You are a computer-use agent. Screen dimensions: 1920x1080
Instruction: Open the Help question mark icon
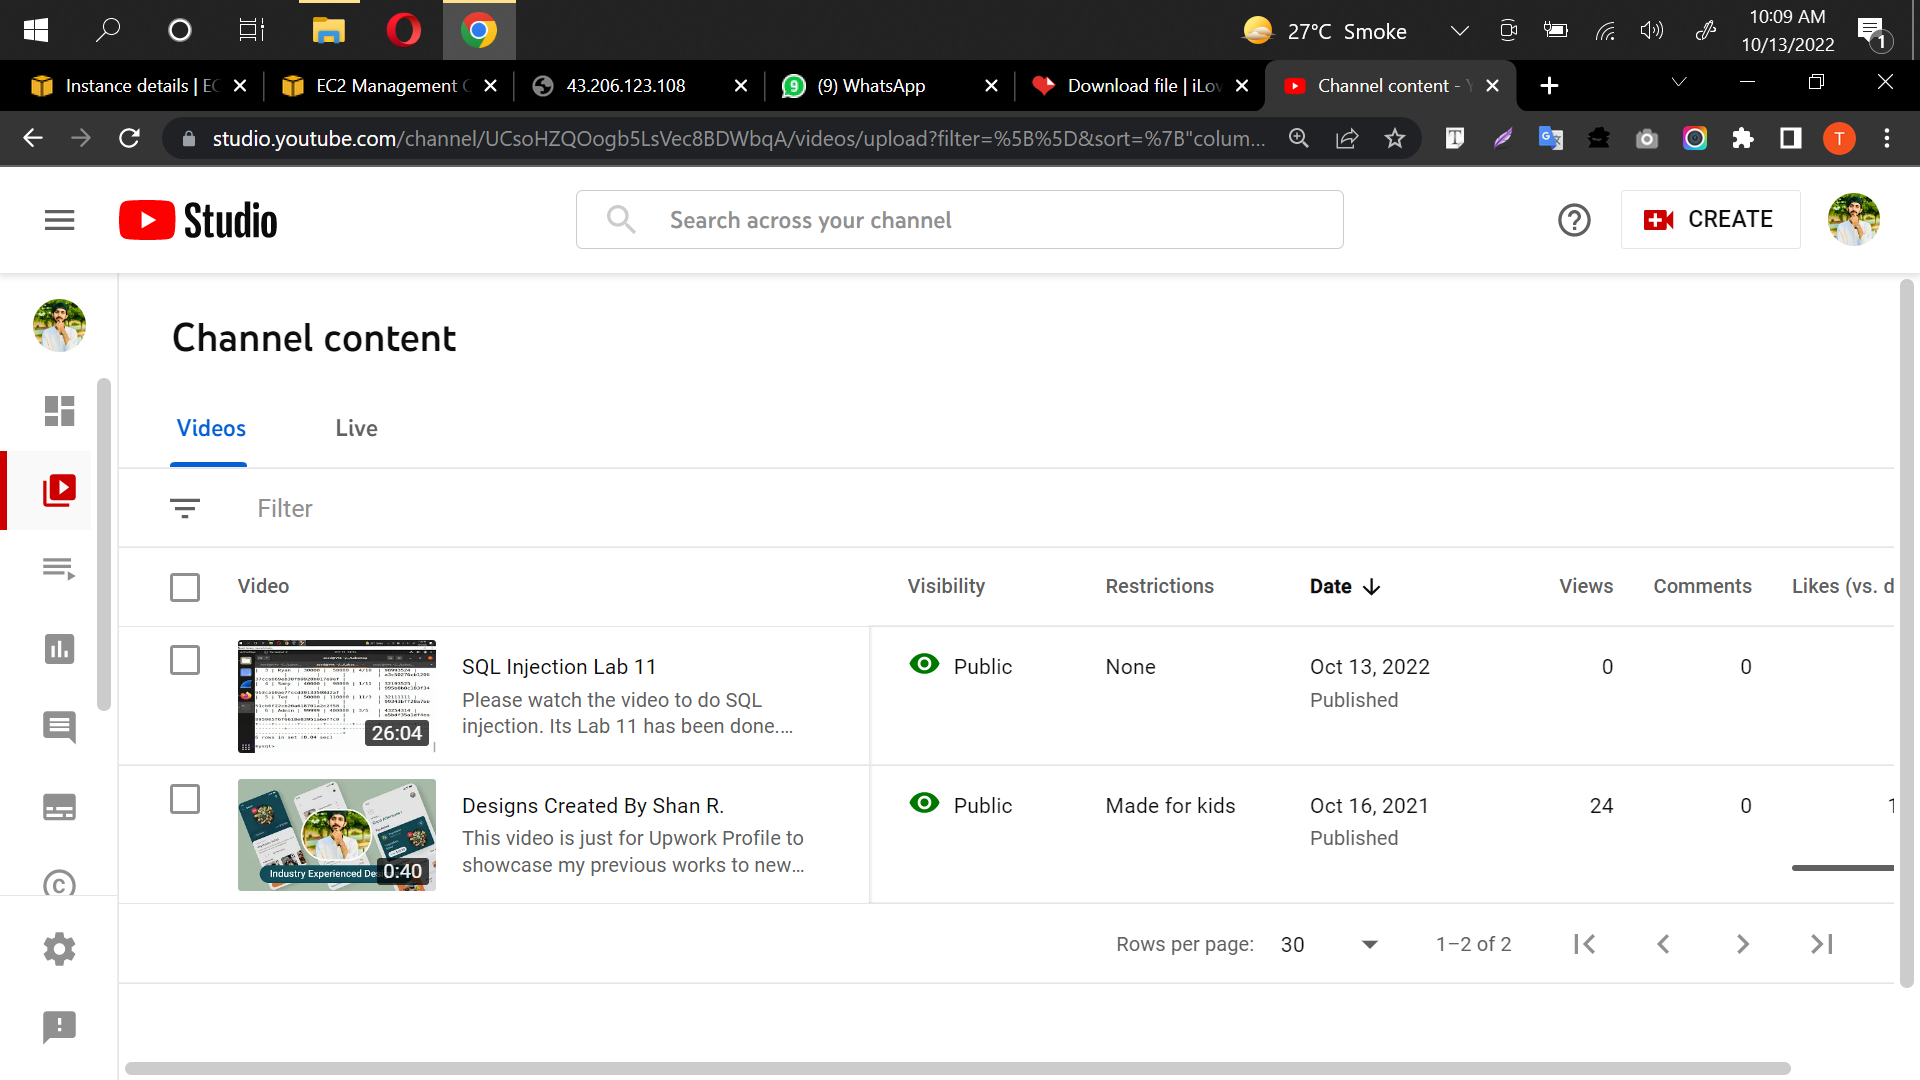point(1574,220)
